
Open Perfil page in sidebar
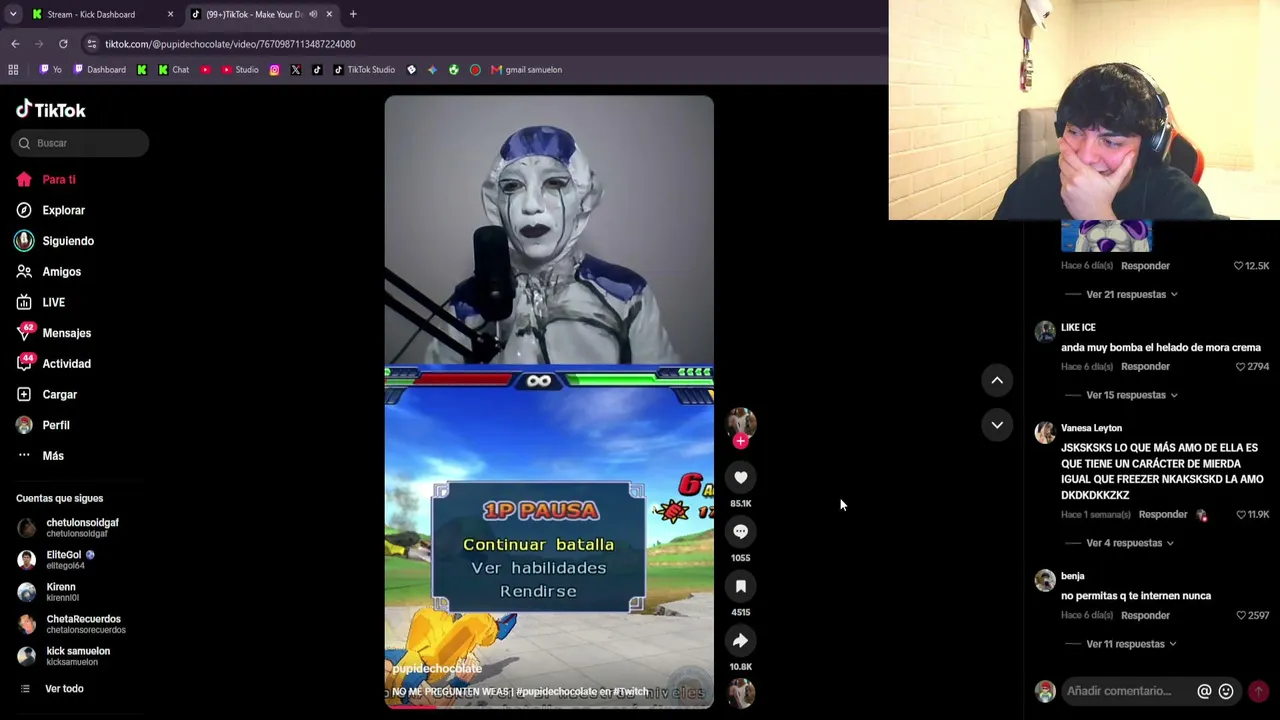tap(43, 425)
